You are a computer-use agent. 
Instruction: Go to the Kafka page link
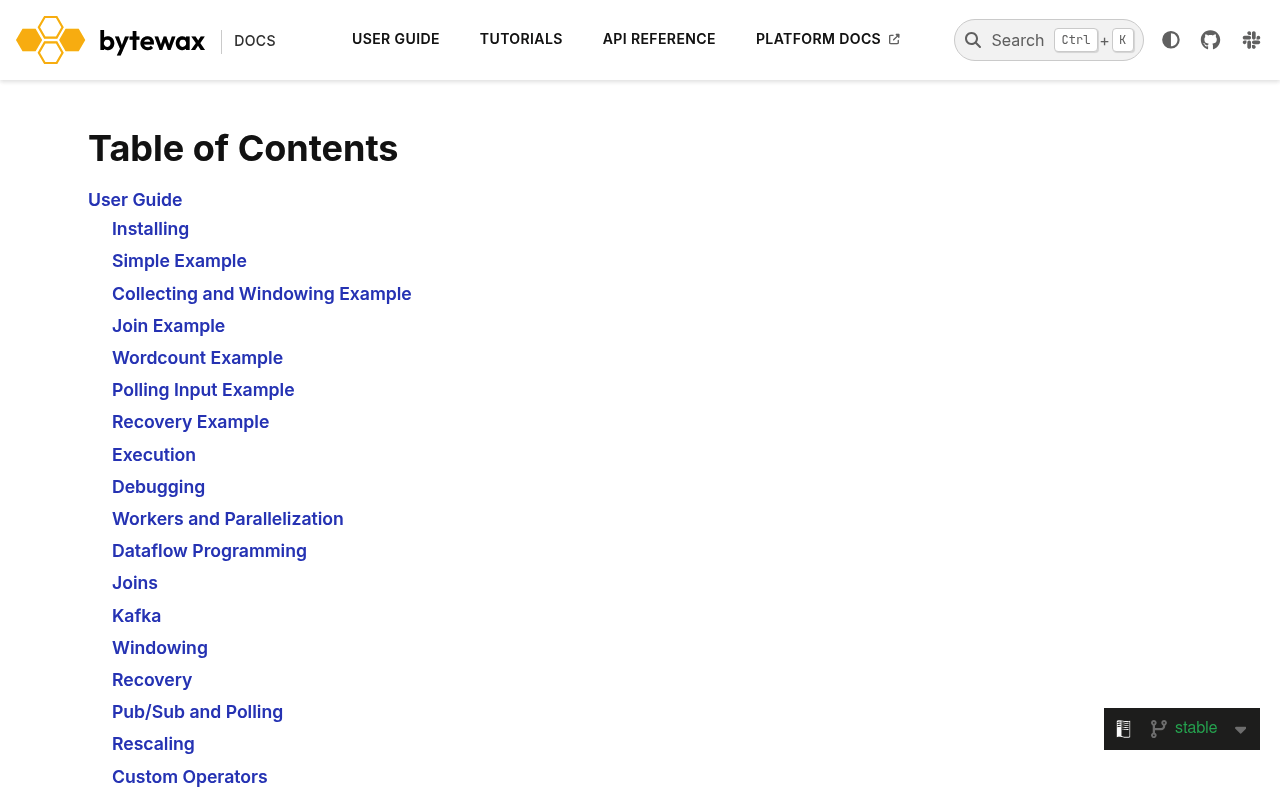136,616
